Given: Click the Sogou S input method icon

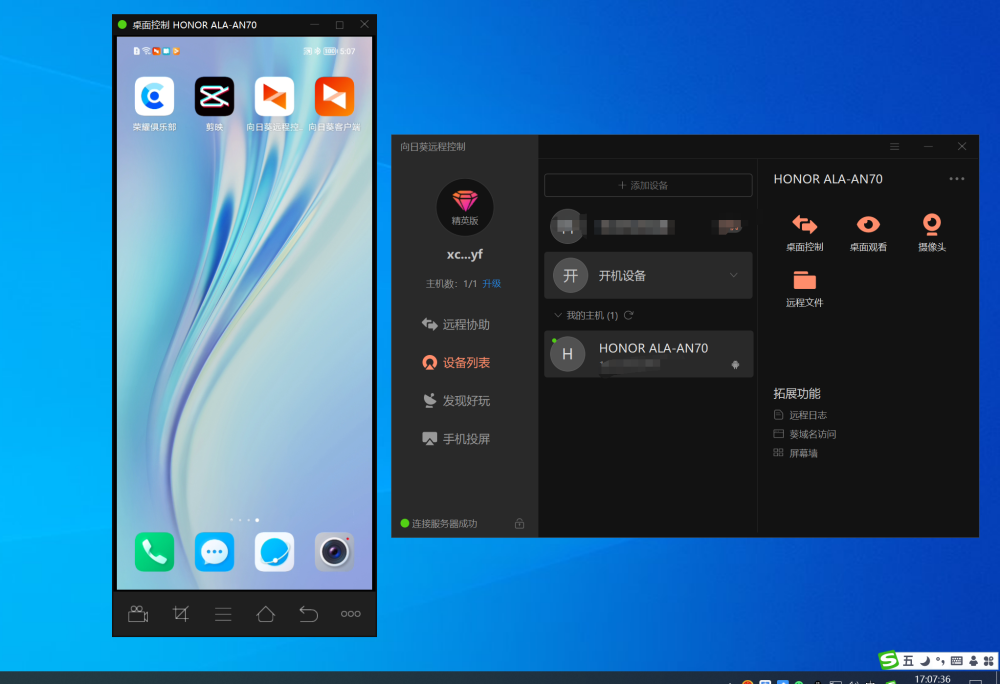Looking at the screenshot, I should [888, 660].
